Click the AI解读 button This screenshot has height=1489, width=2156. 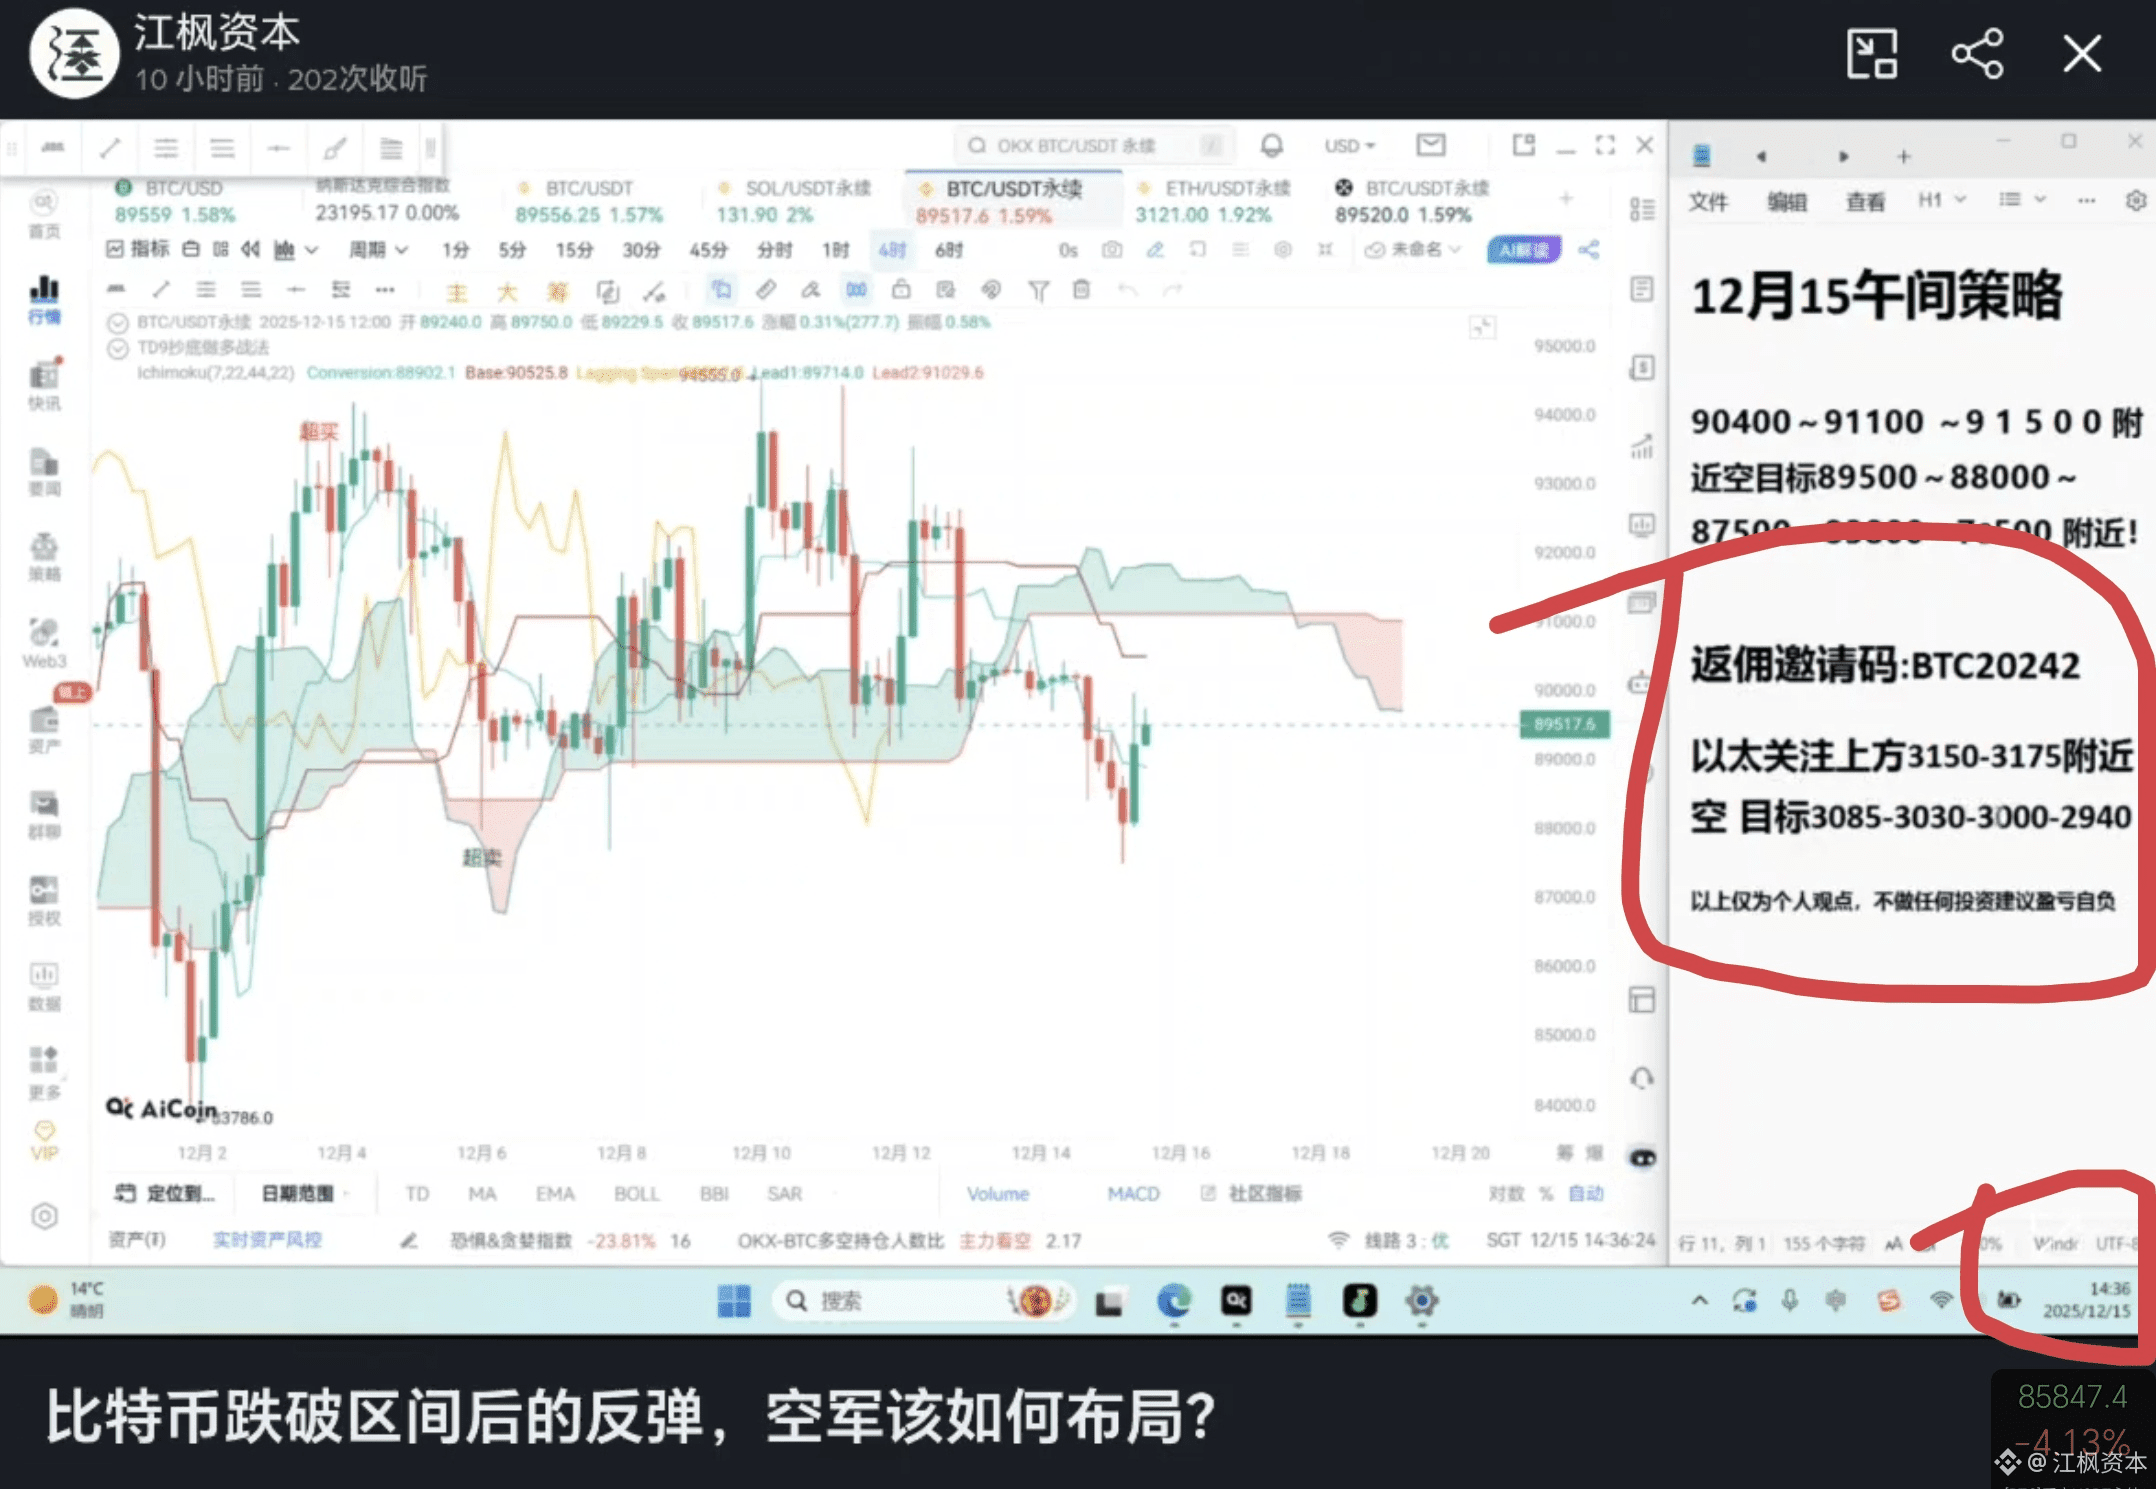tap(1522, 249)
